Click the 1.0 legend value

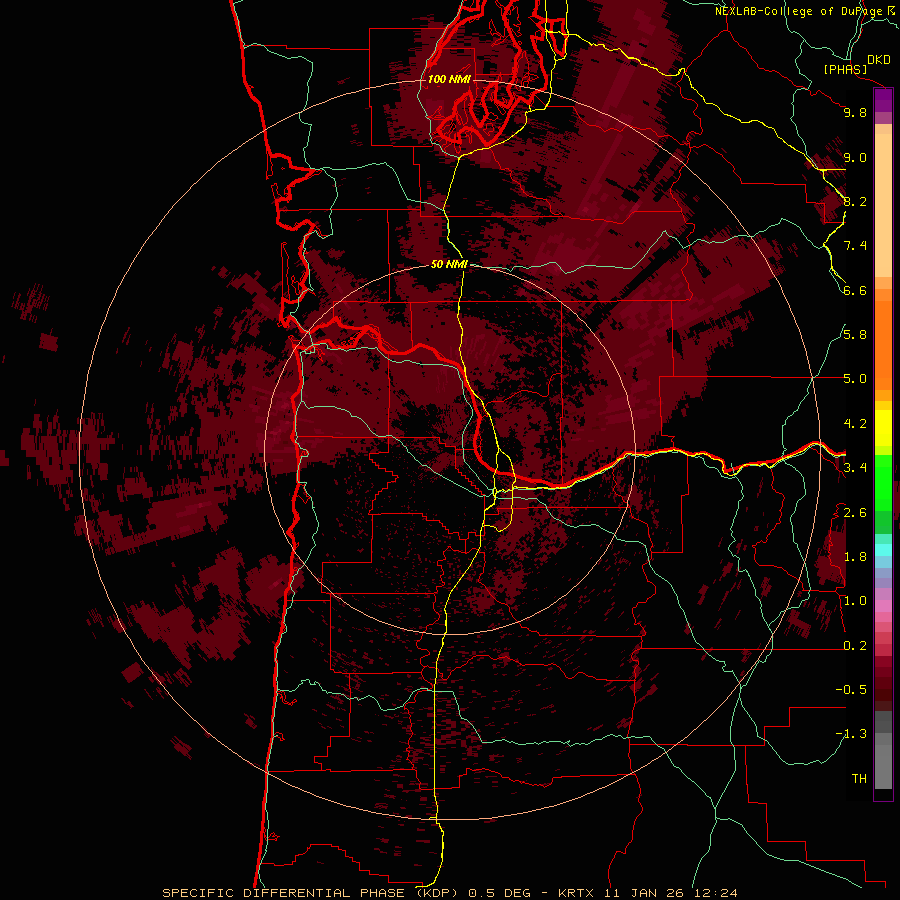coord(855,601)
